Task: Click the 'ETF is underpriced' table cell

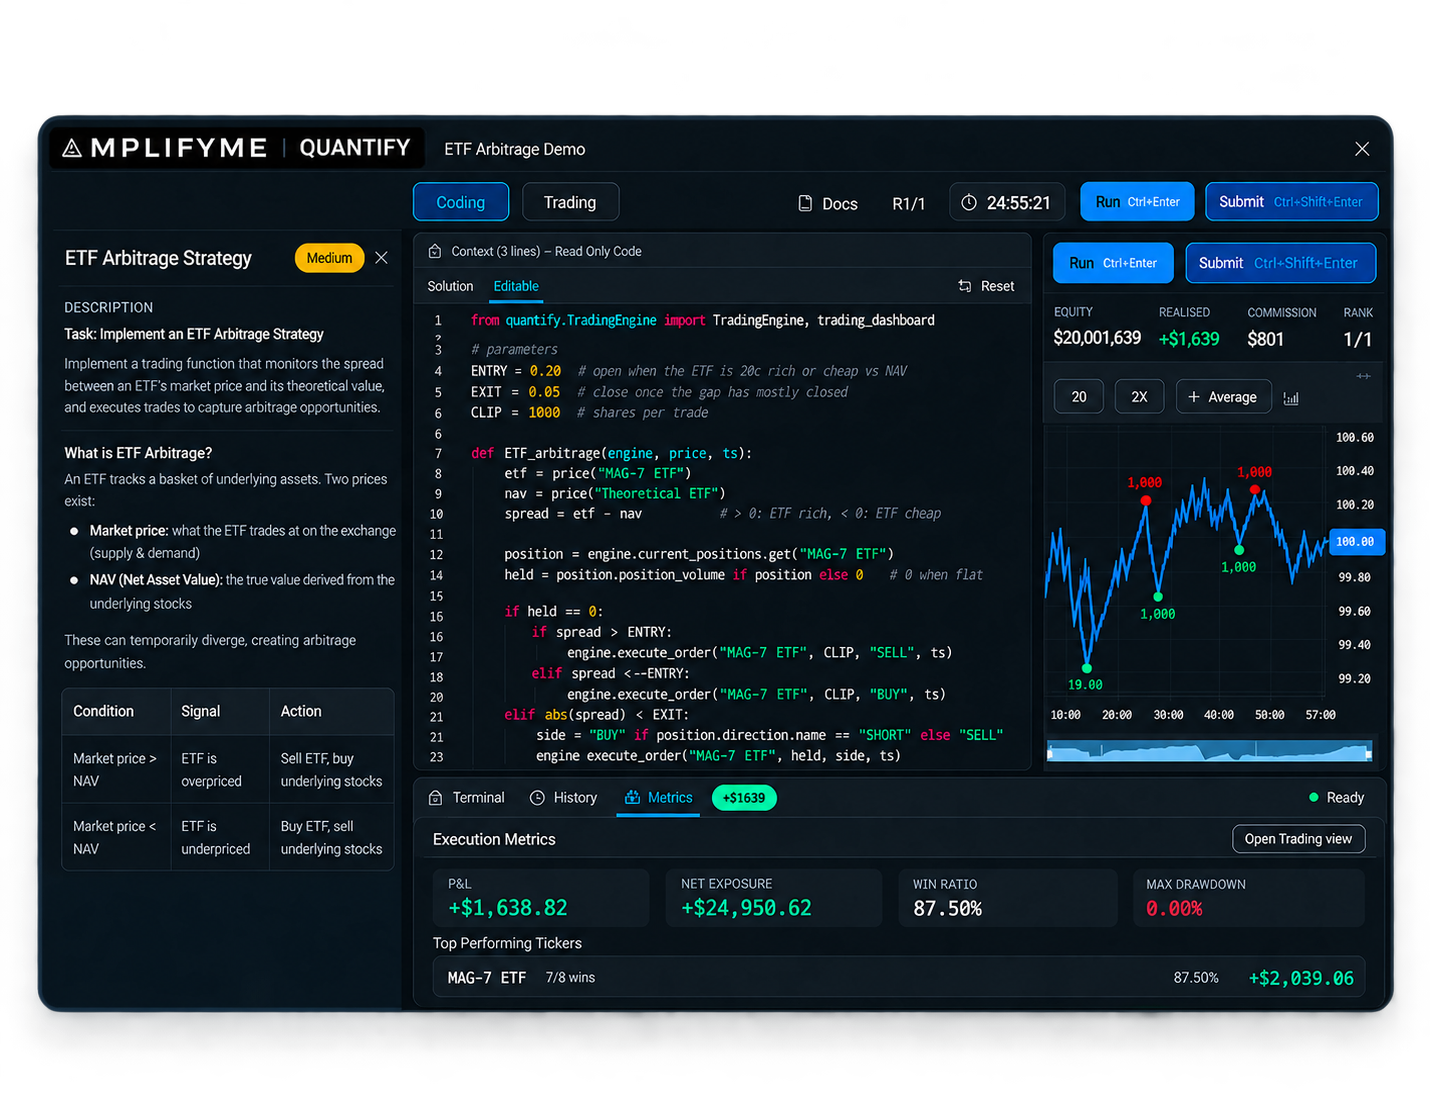Action: (x=219, y=837)
